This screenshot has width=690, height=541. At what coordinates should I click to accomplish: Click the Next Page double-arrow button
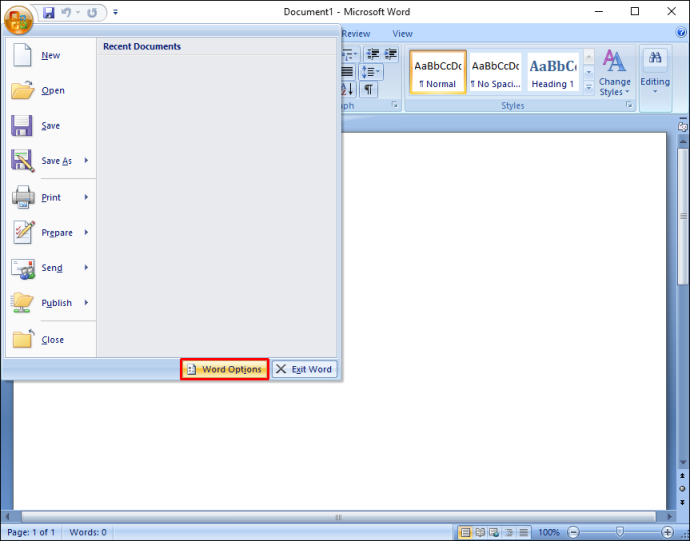pos(683,502)
